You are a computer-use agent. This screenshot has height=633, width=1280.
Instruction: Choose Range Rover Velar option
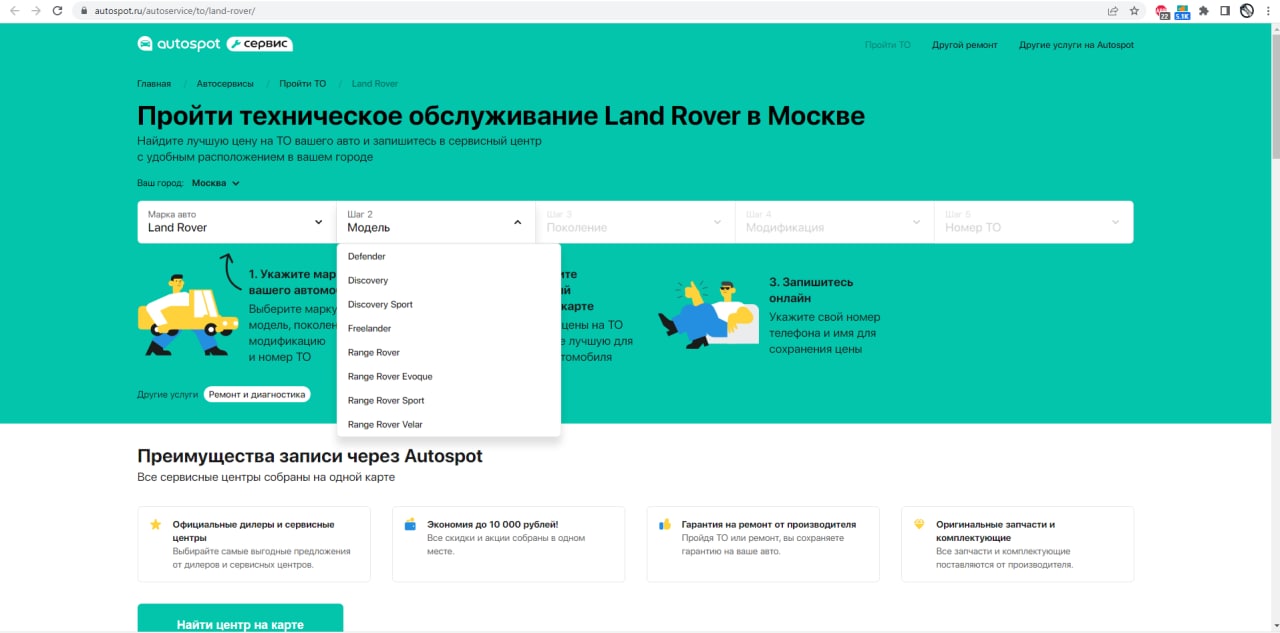pyautogui.click(x=449, y=424)
